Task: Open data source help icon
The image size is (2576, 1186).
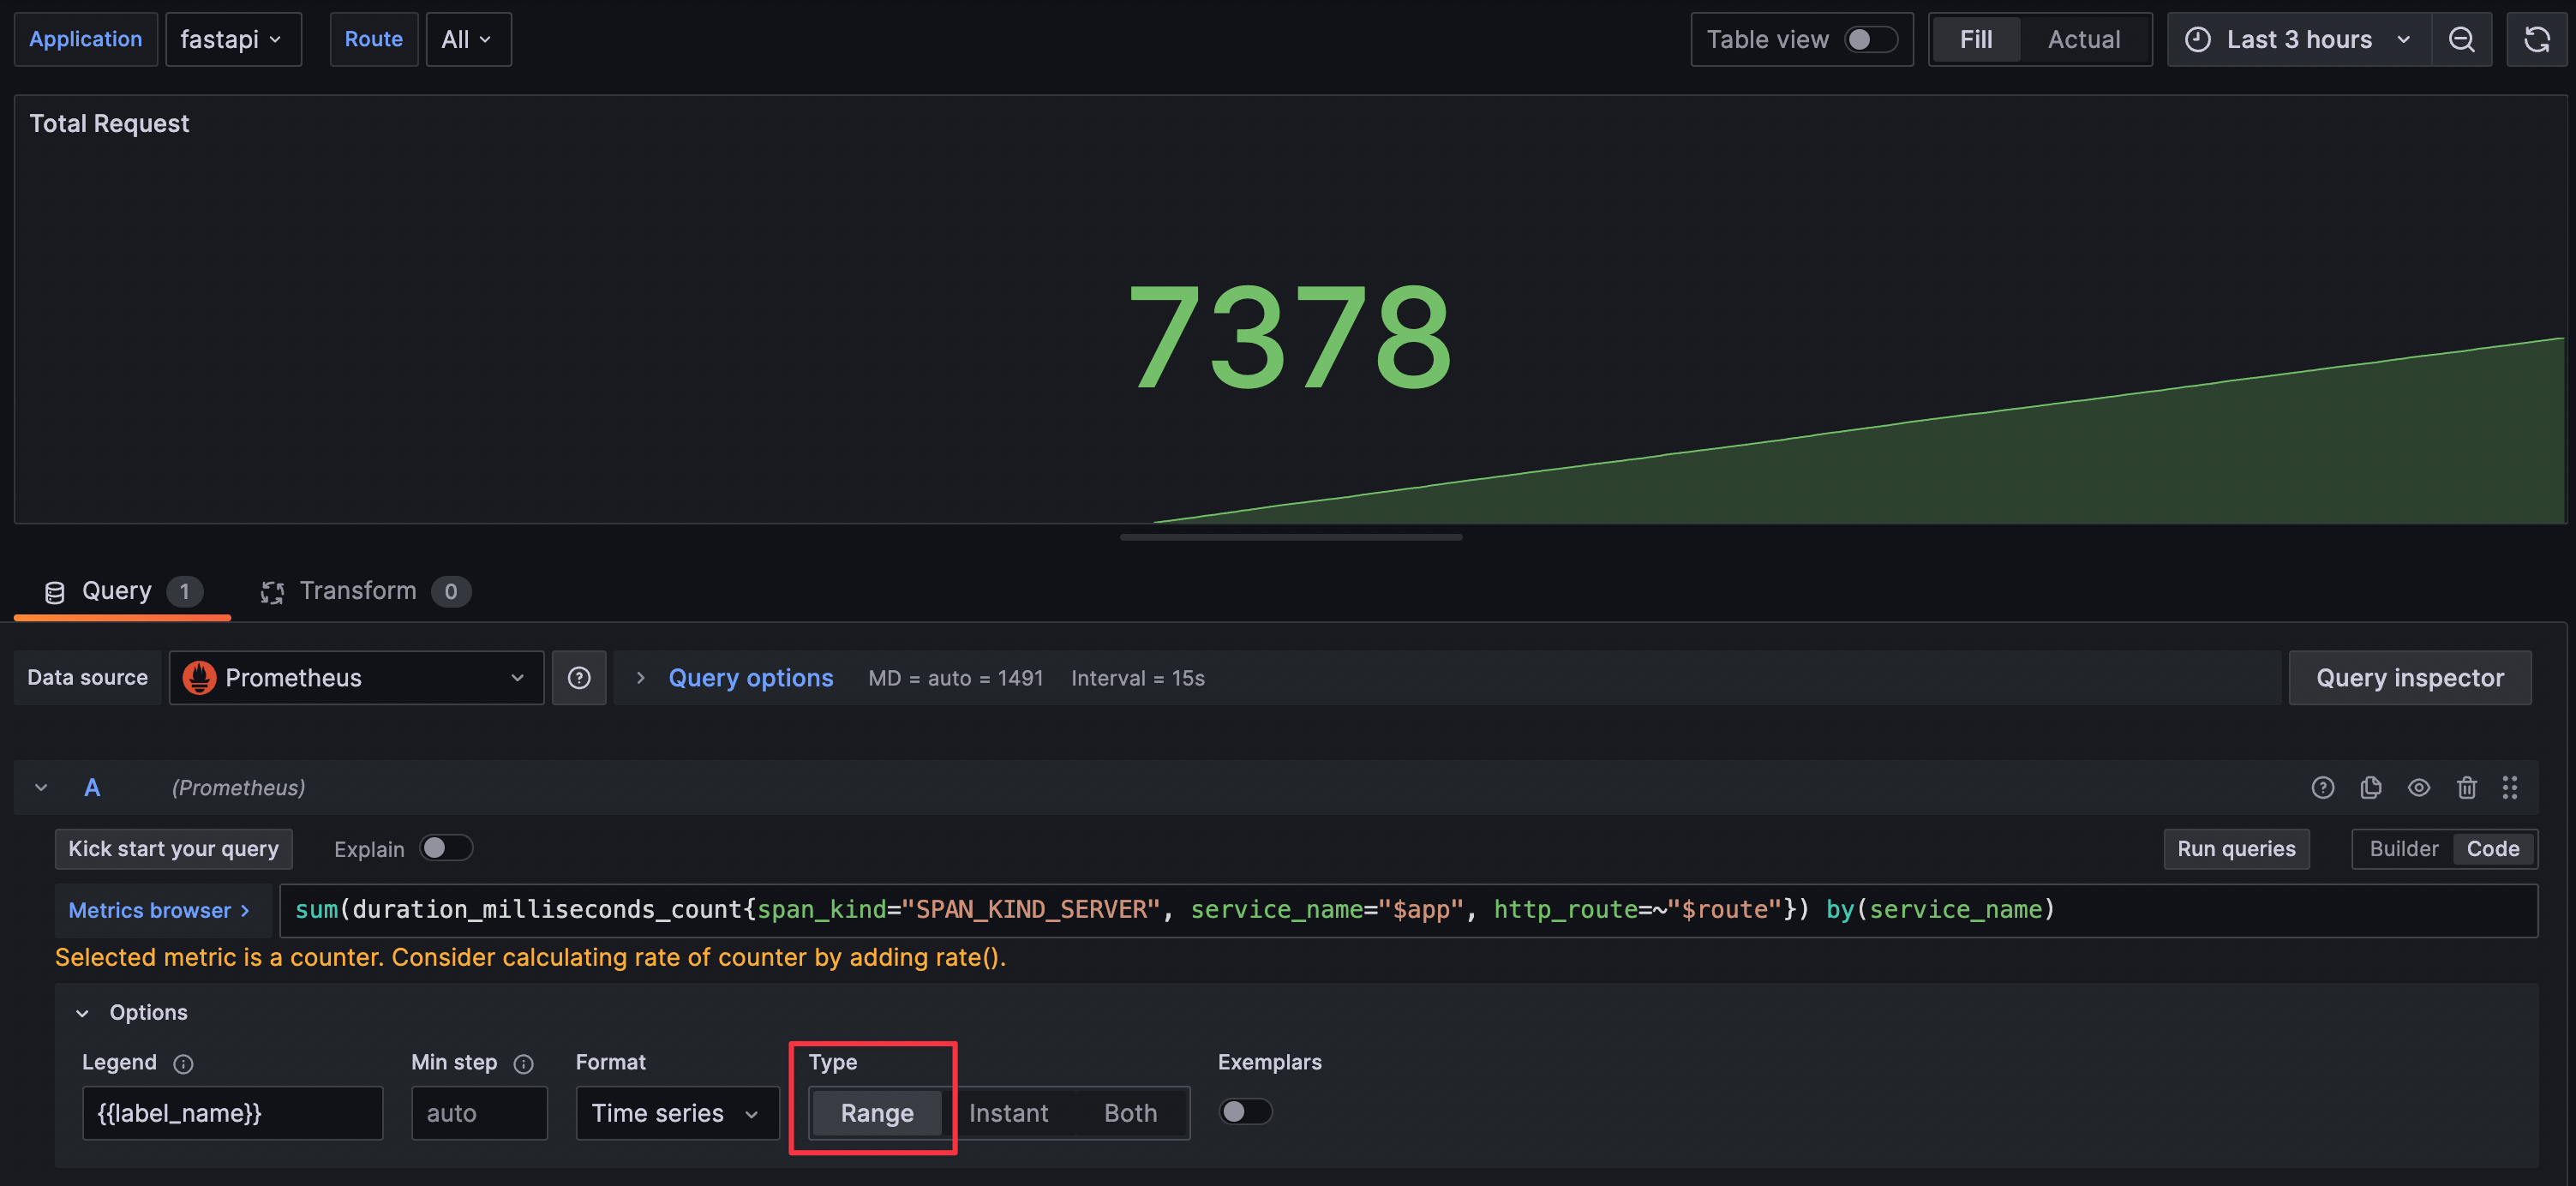Action: (x=579, y=678)
